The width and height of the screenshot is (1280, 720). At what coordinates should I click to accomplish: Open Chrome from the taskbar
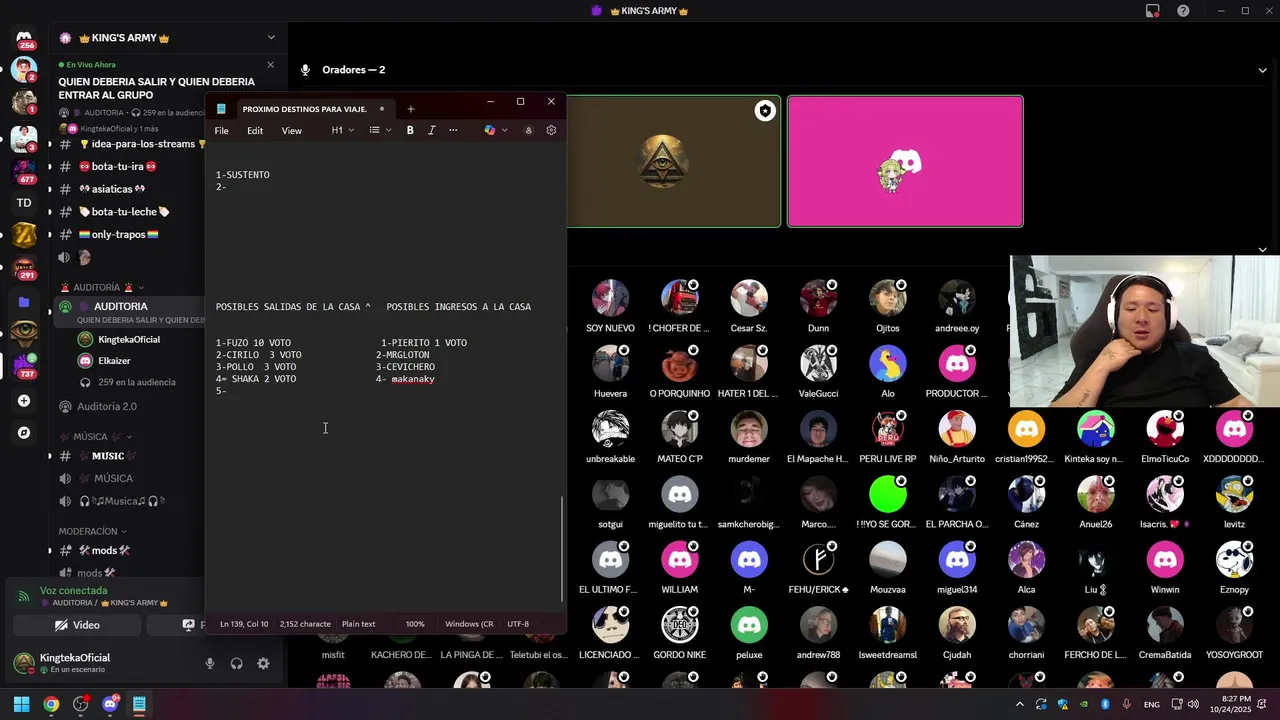(x=51, y=704)
